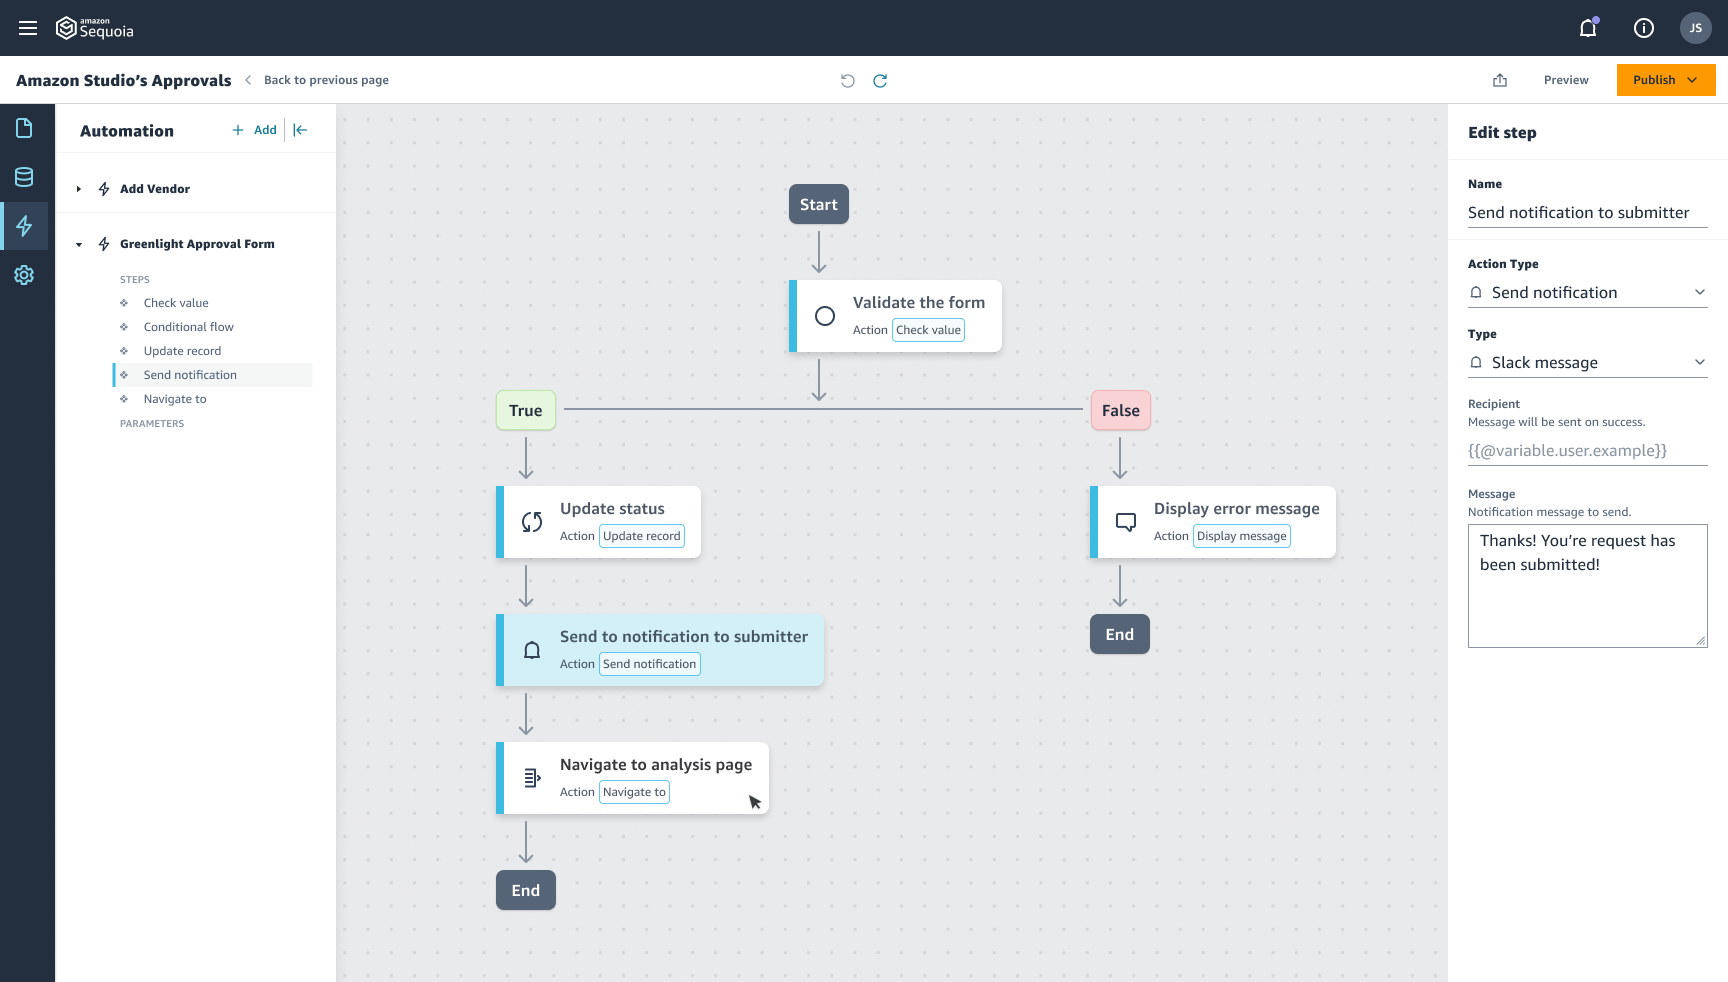
Task: Click the Publish button
Action: pos(1655,80)
